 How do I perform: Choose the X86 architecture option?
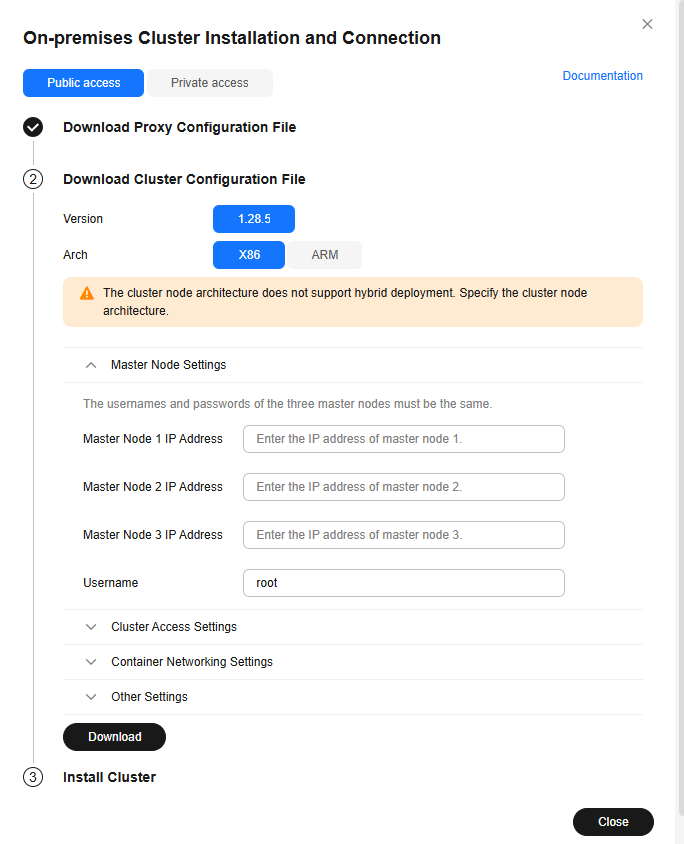click(249, 255)
